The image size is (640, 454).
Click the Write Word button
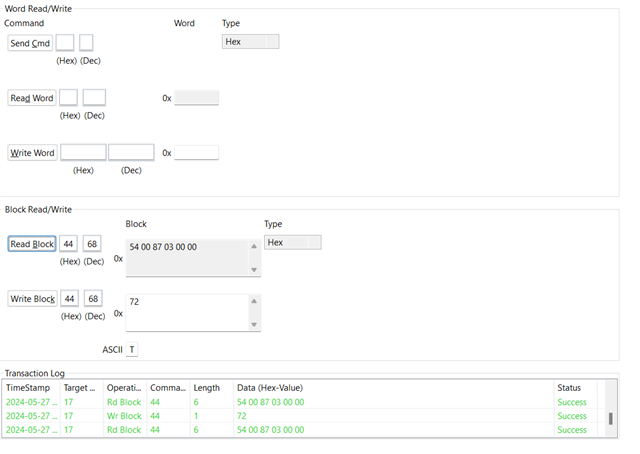point(32,153)
